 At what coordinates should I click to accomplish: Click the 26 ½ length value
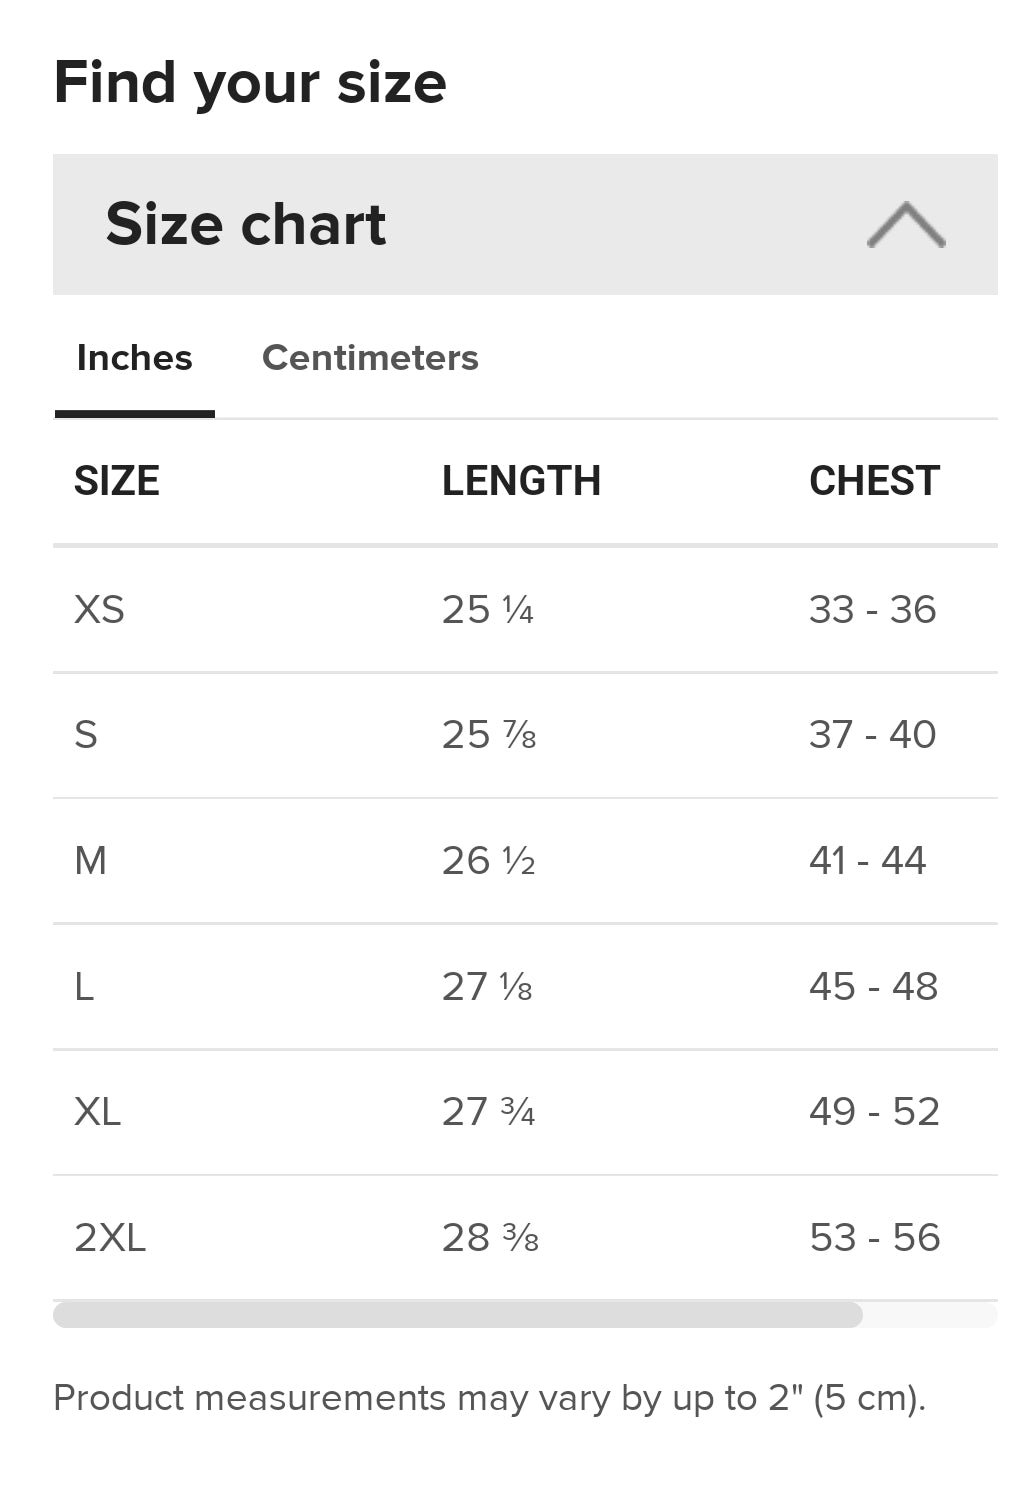(x=489, y=861)
